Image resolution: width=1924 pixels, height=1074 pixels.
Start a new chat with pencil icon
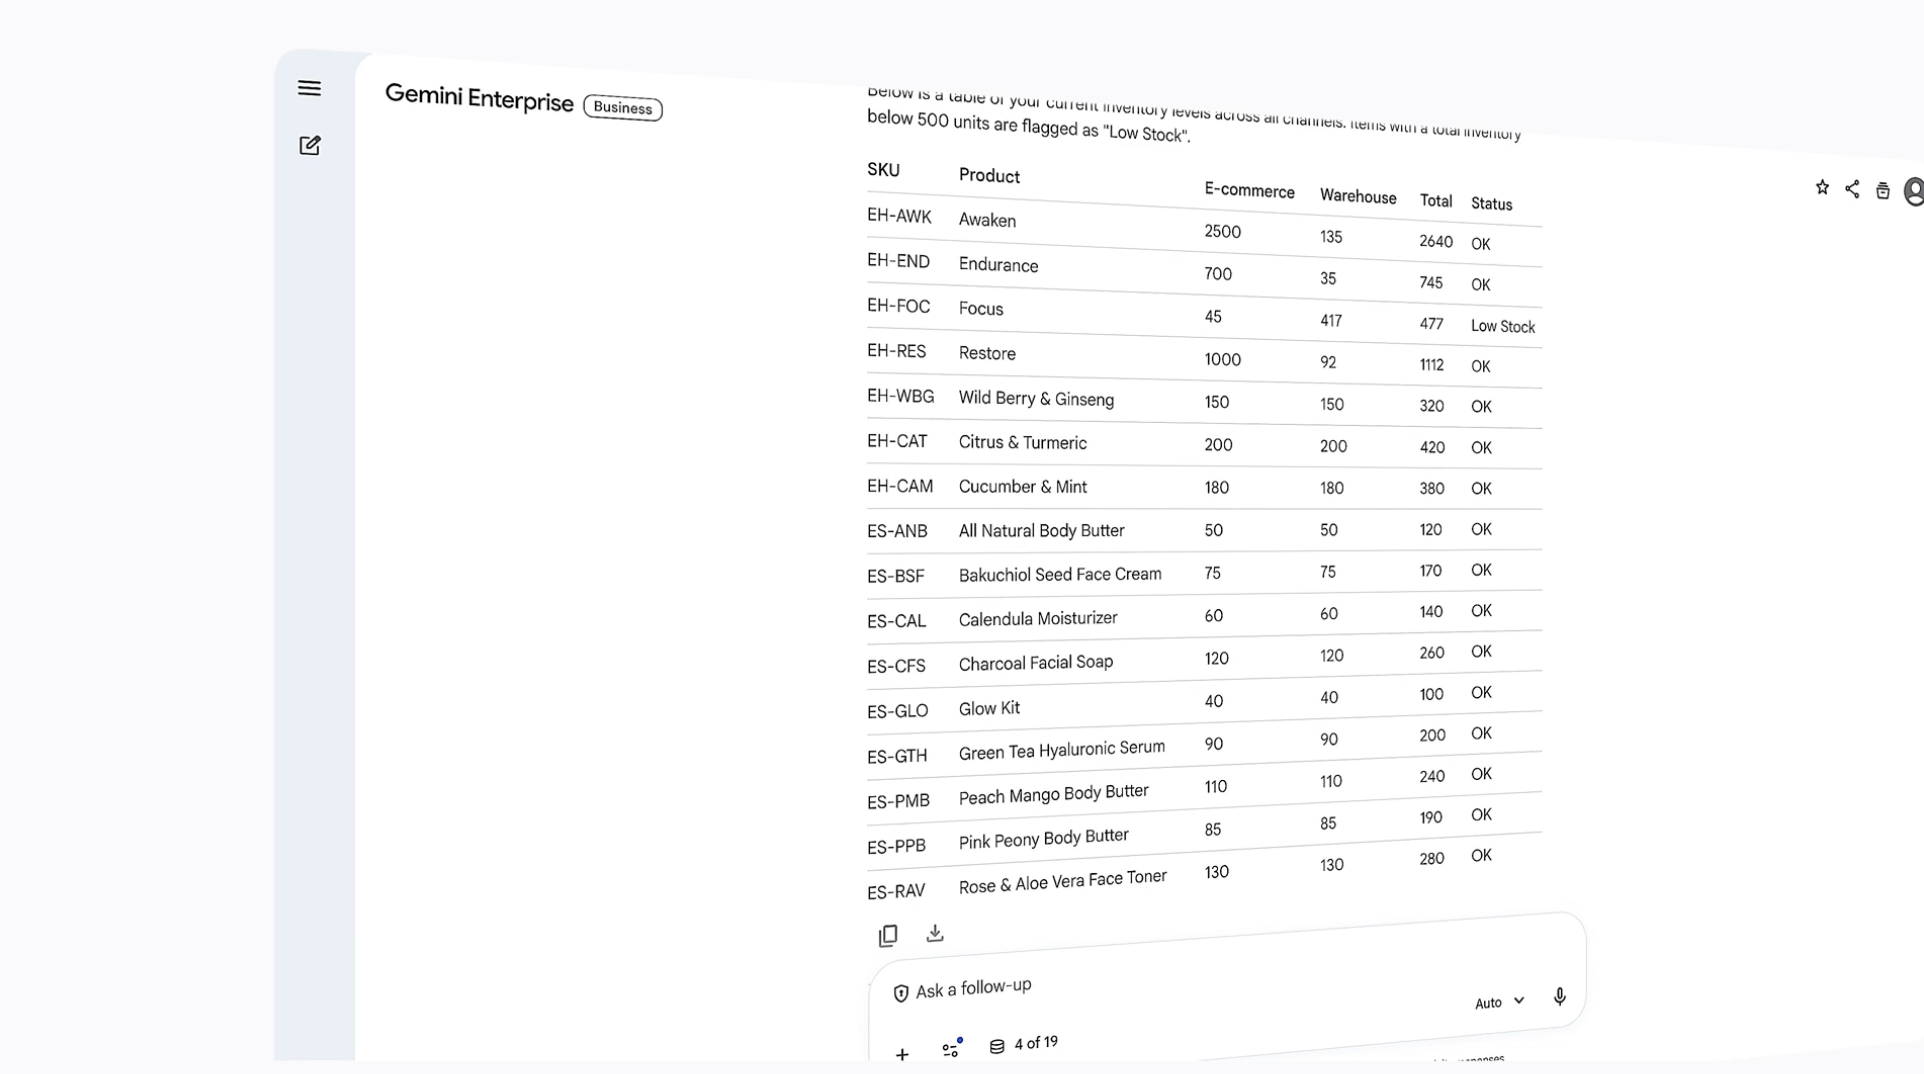point(310,145)
